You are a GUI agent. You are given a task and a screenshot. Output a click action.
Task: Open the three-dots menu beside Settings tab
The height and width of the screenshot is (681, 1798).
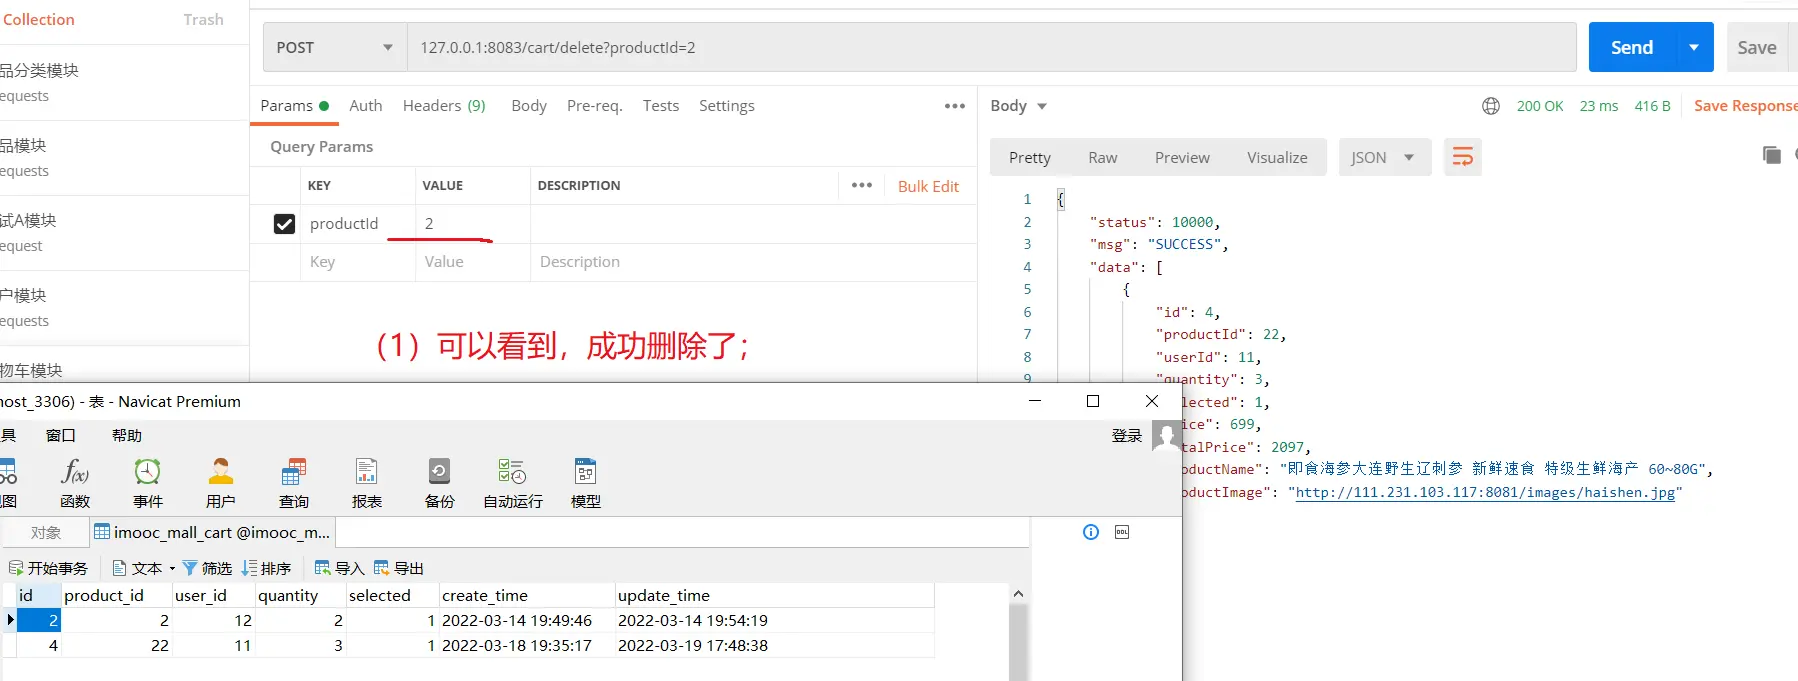[x=955, y=106]
